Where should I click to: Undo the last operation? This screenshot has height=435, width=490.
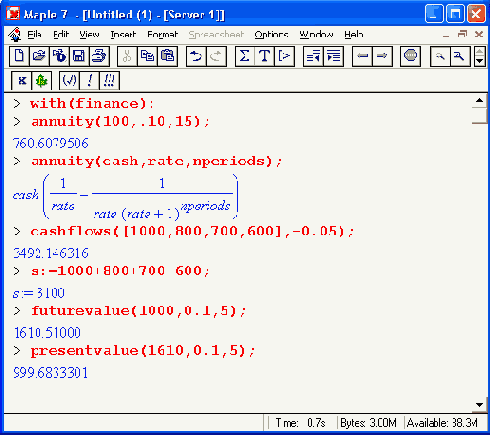196,56
